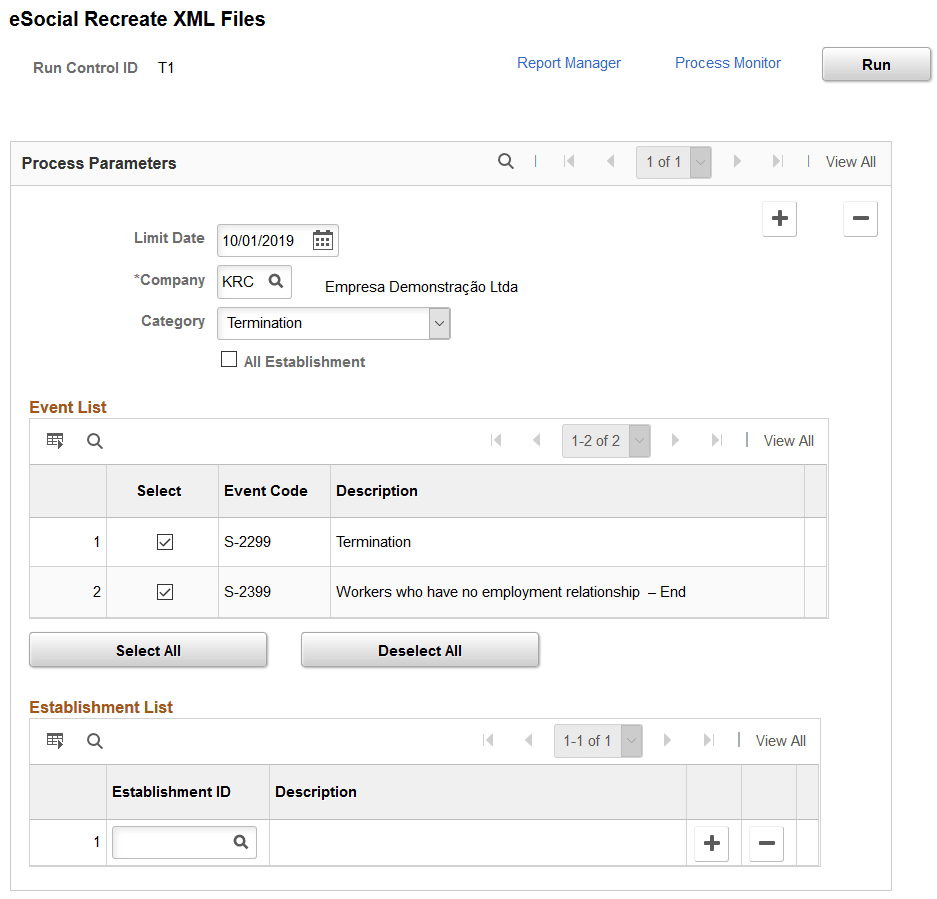Click View All in the Event List

(788, 440)
